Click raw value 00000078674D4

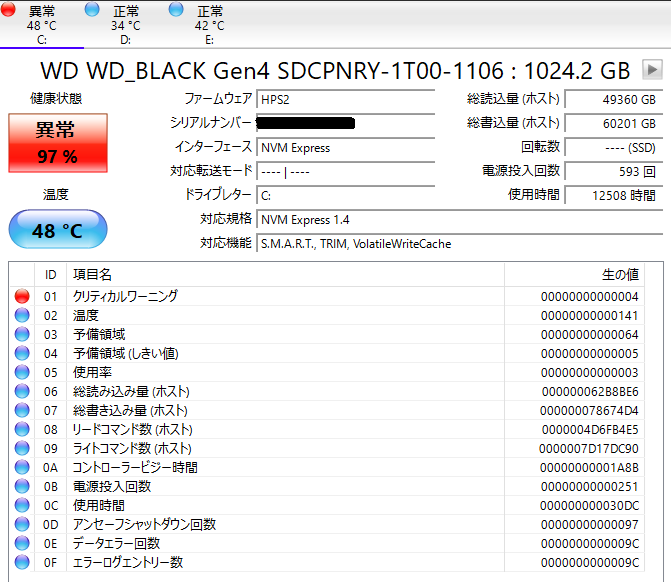point(589,410)
